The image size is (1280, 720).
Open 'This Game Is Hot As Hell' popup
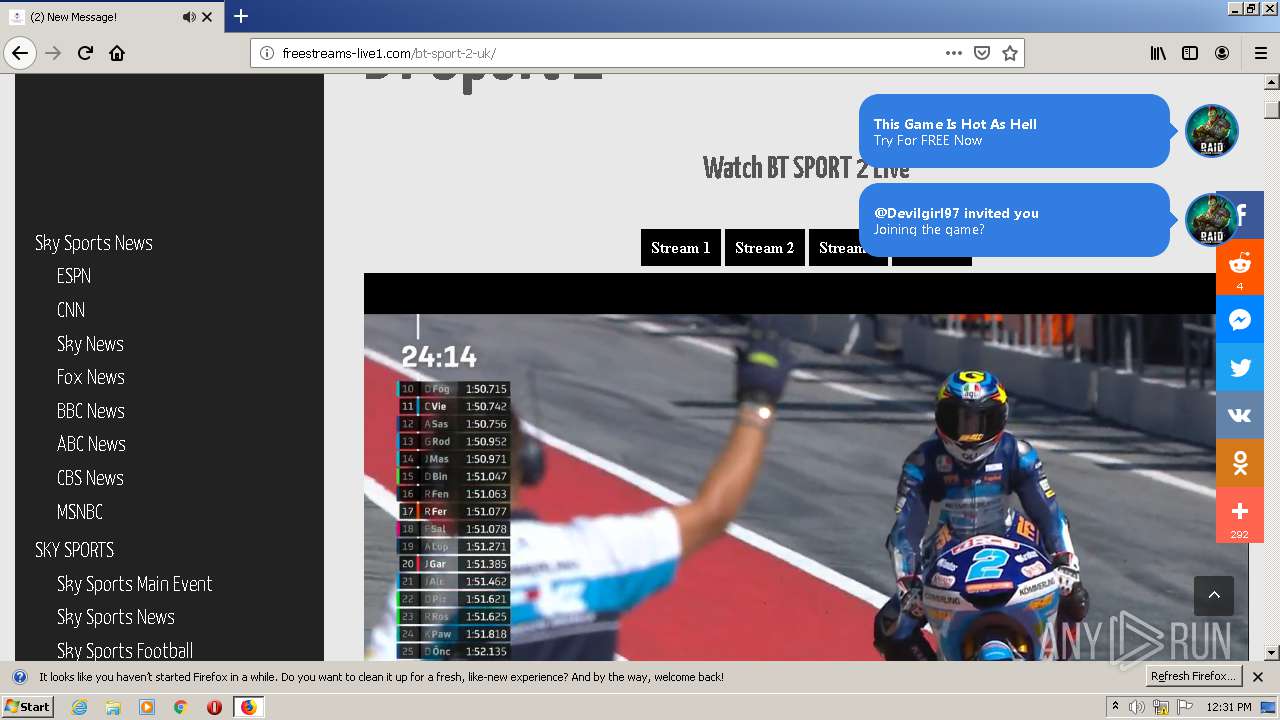pos(1014,131)
